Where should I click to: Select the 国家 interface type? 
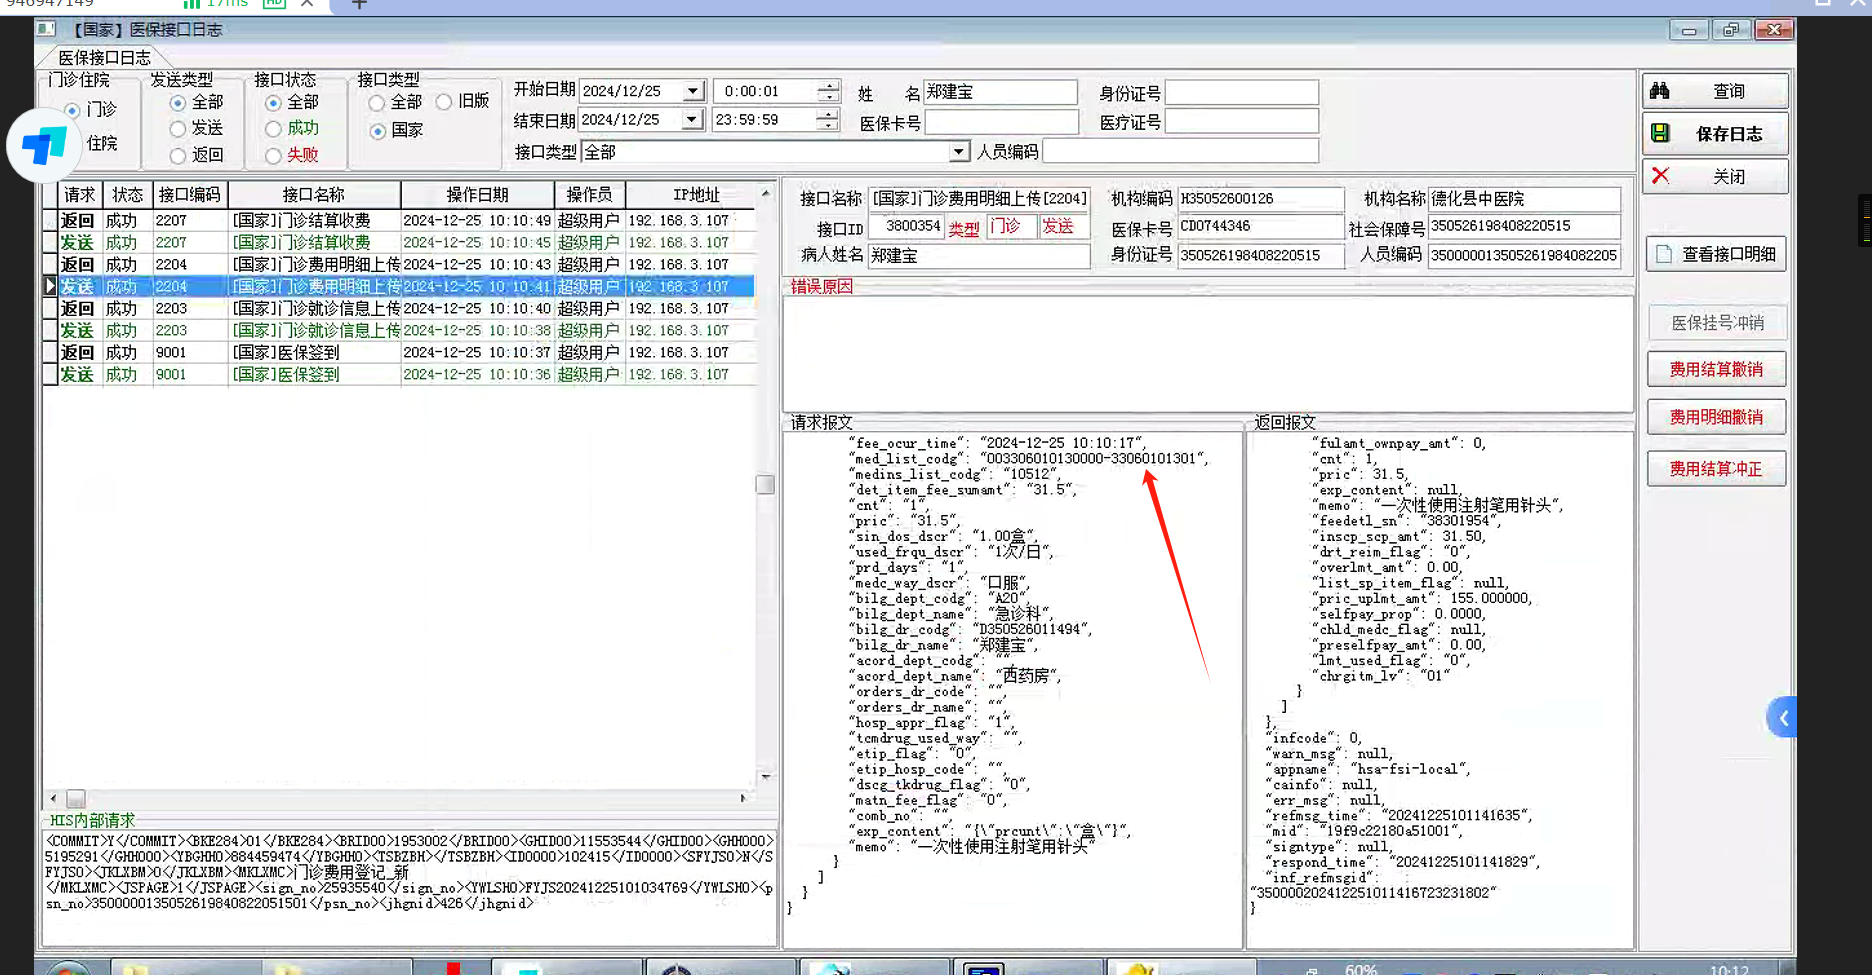pyautogui.click(x=377, y=131)
